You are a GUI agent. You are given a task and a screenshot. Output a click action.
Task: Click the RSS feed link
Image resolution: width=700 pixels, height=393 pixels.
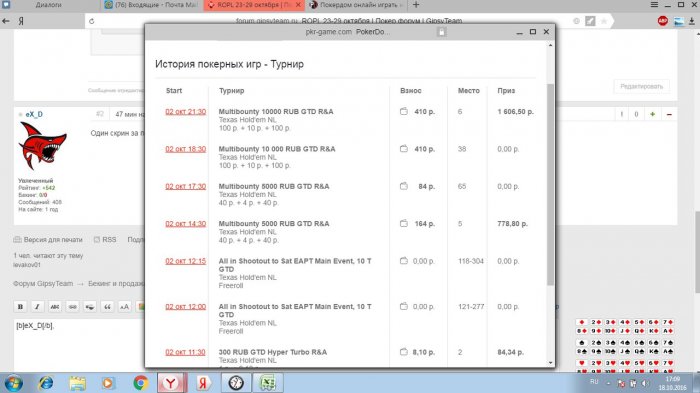tap(109, 240)
